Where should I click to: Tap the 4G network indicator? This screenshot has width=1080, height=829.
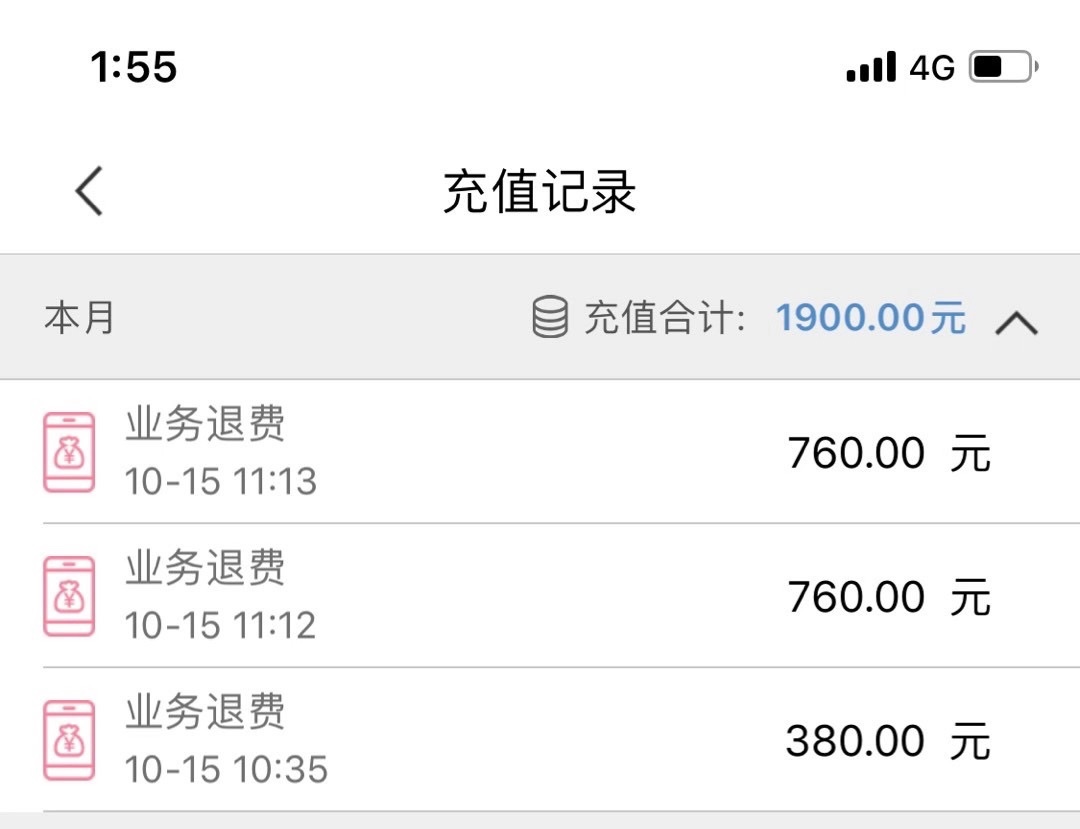coord(932,67)
